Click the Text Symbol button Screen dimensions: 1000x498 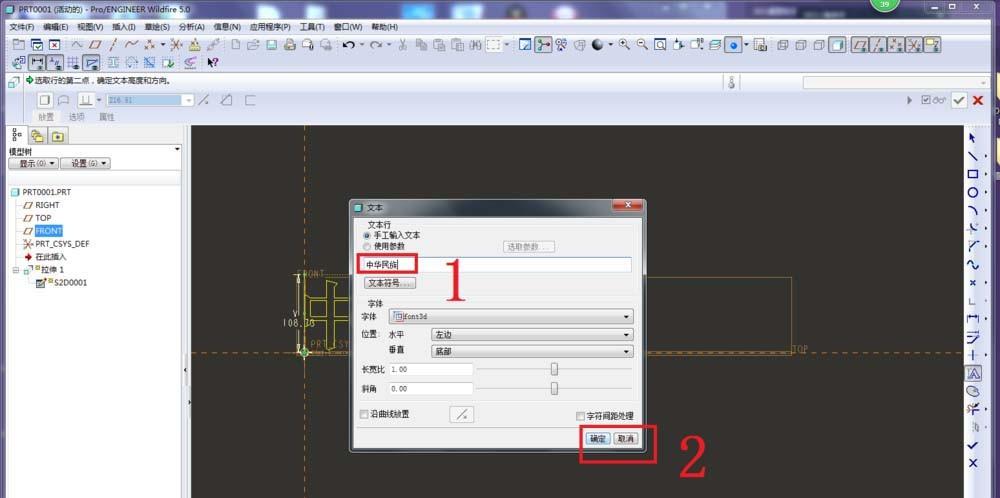(390, 283)
